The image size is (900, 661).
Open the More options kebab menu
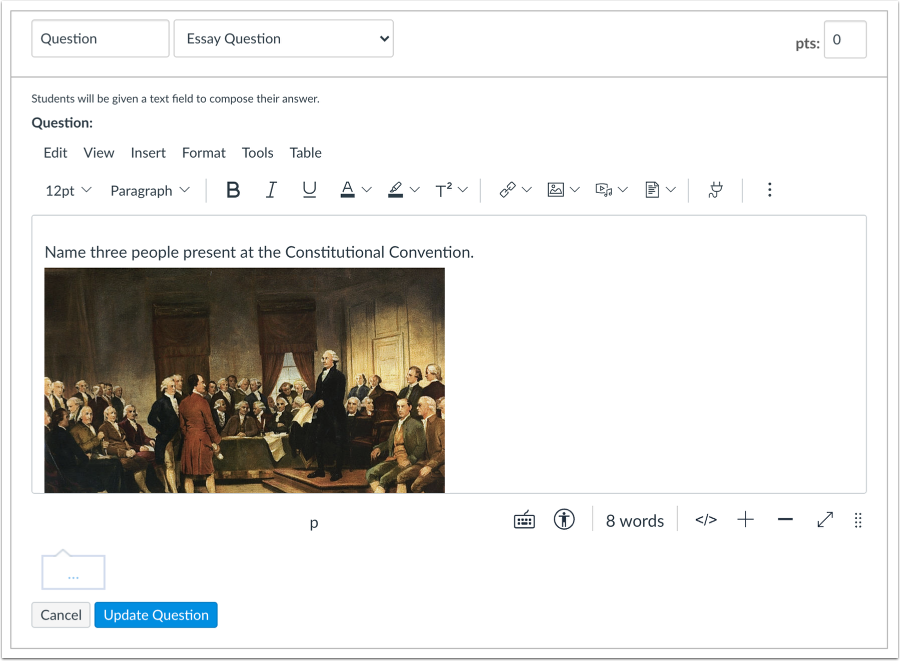(769, 189)
